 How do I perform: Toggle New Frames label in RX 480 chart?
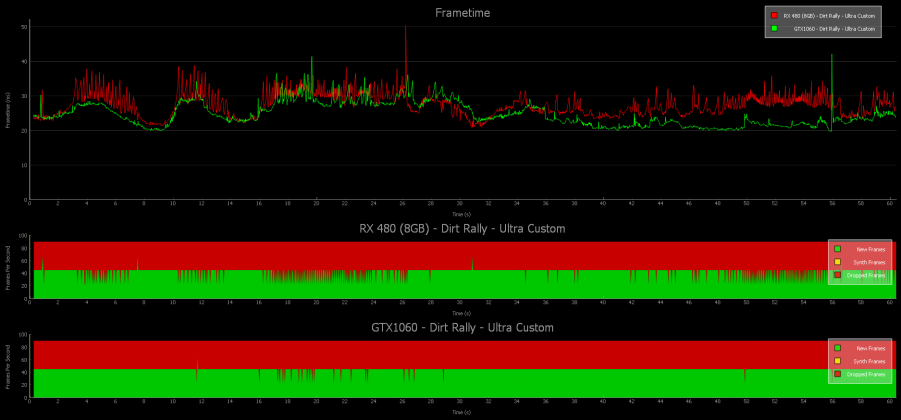point(871,248)
